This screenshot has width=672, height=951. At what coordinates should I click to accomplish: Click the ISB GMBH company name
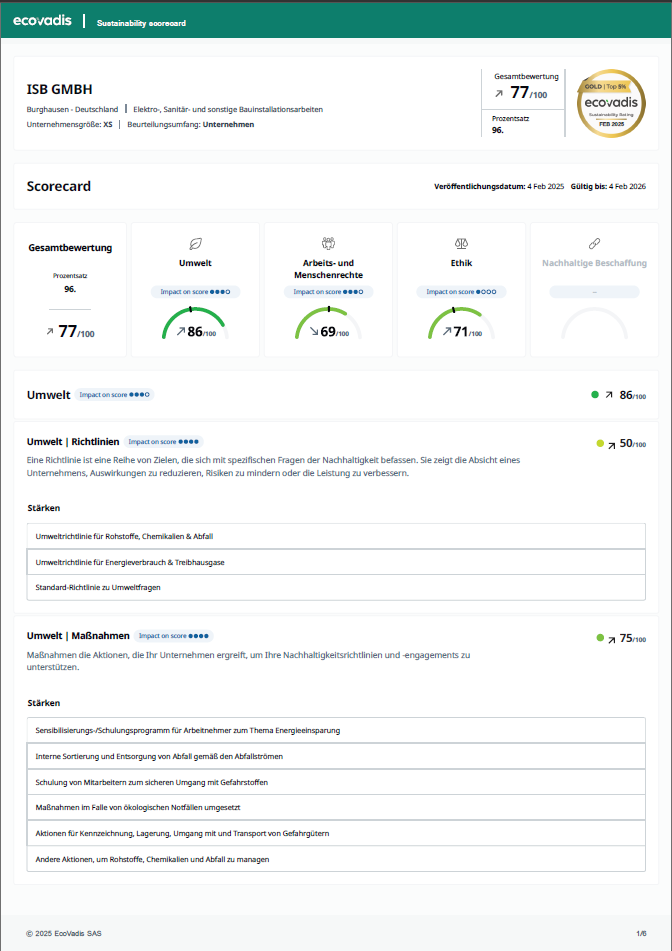59,89
